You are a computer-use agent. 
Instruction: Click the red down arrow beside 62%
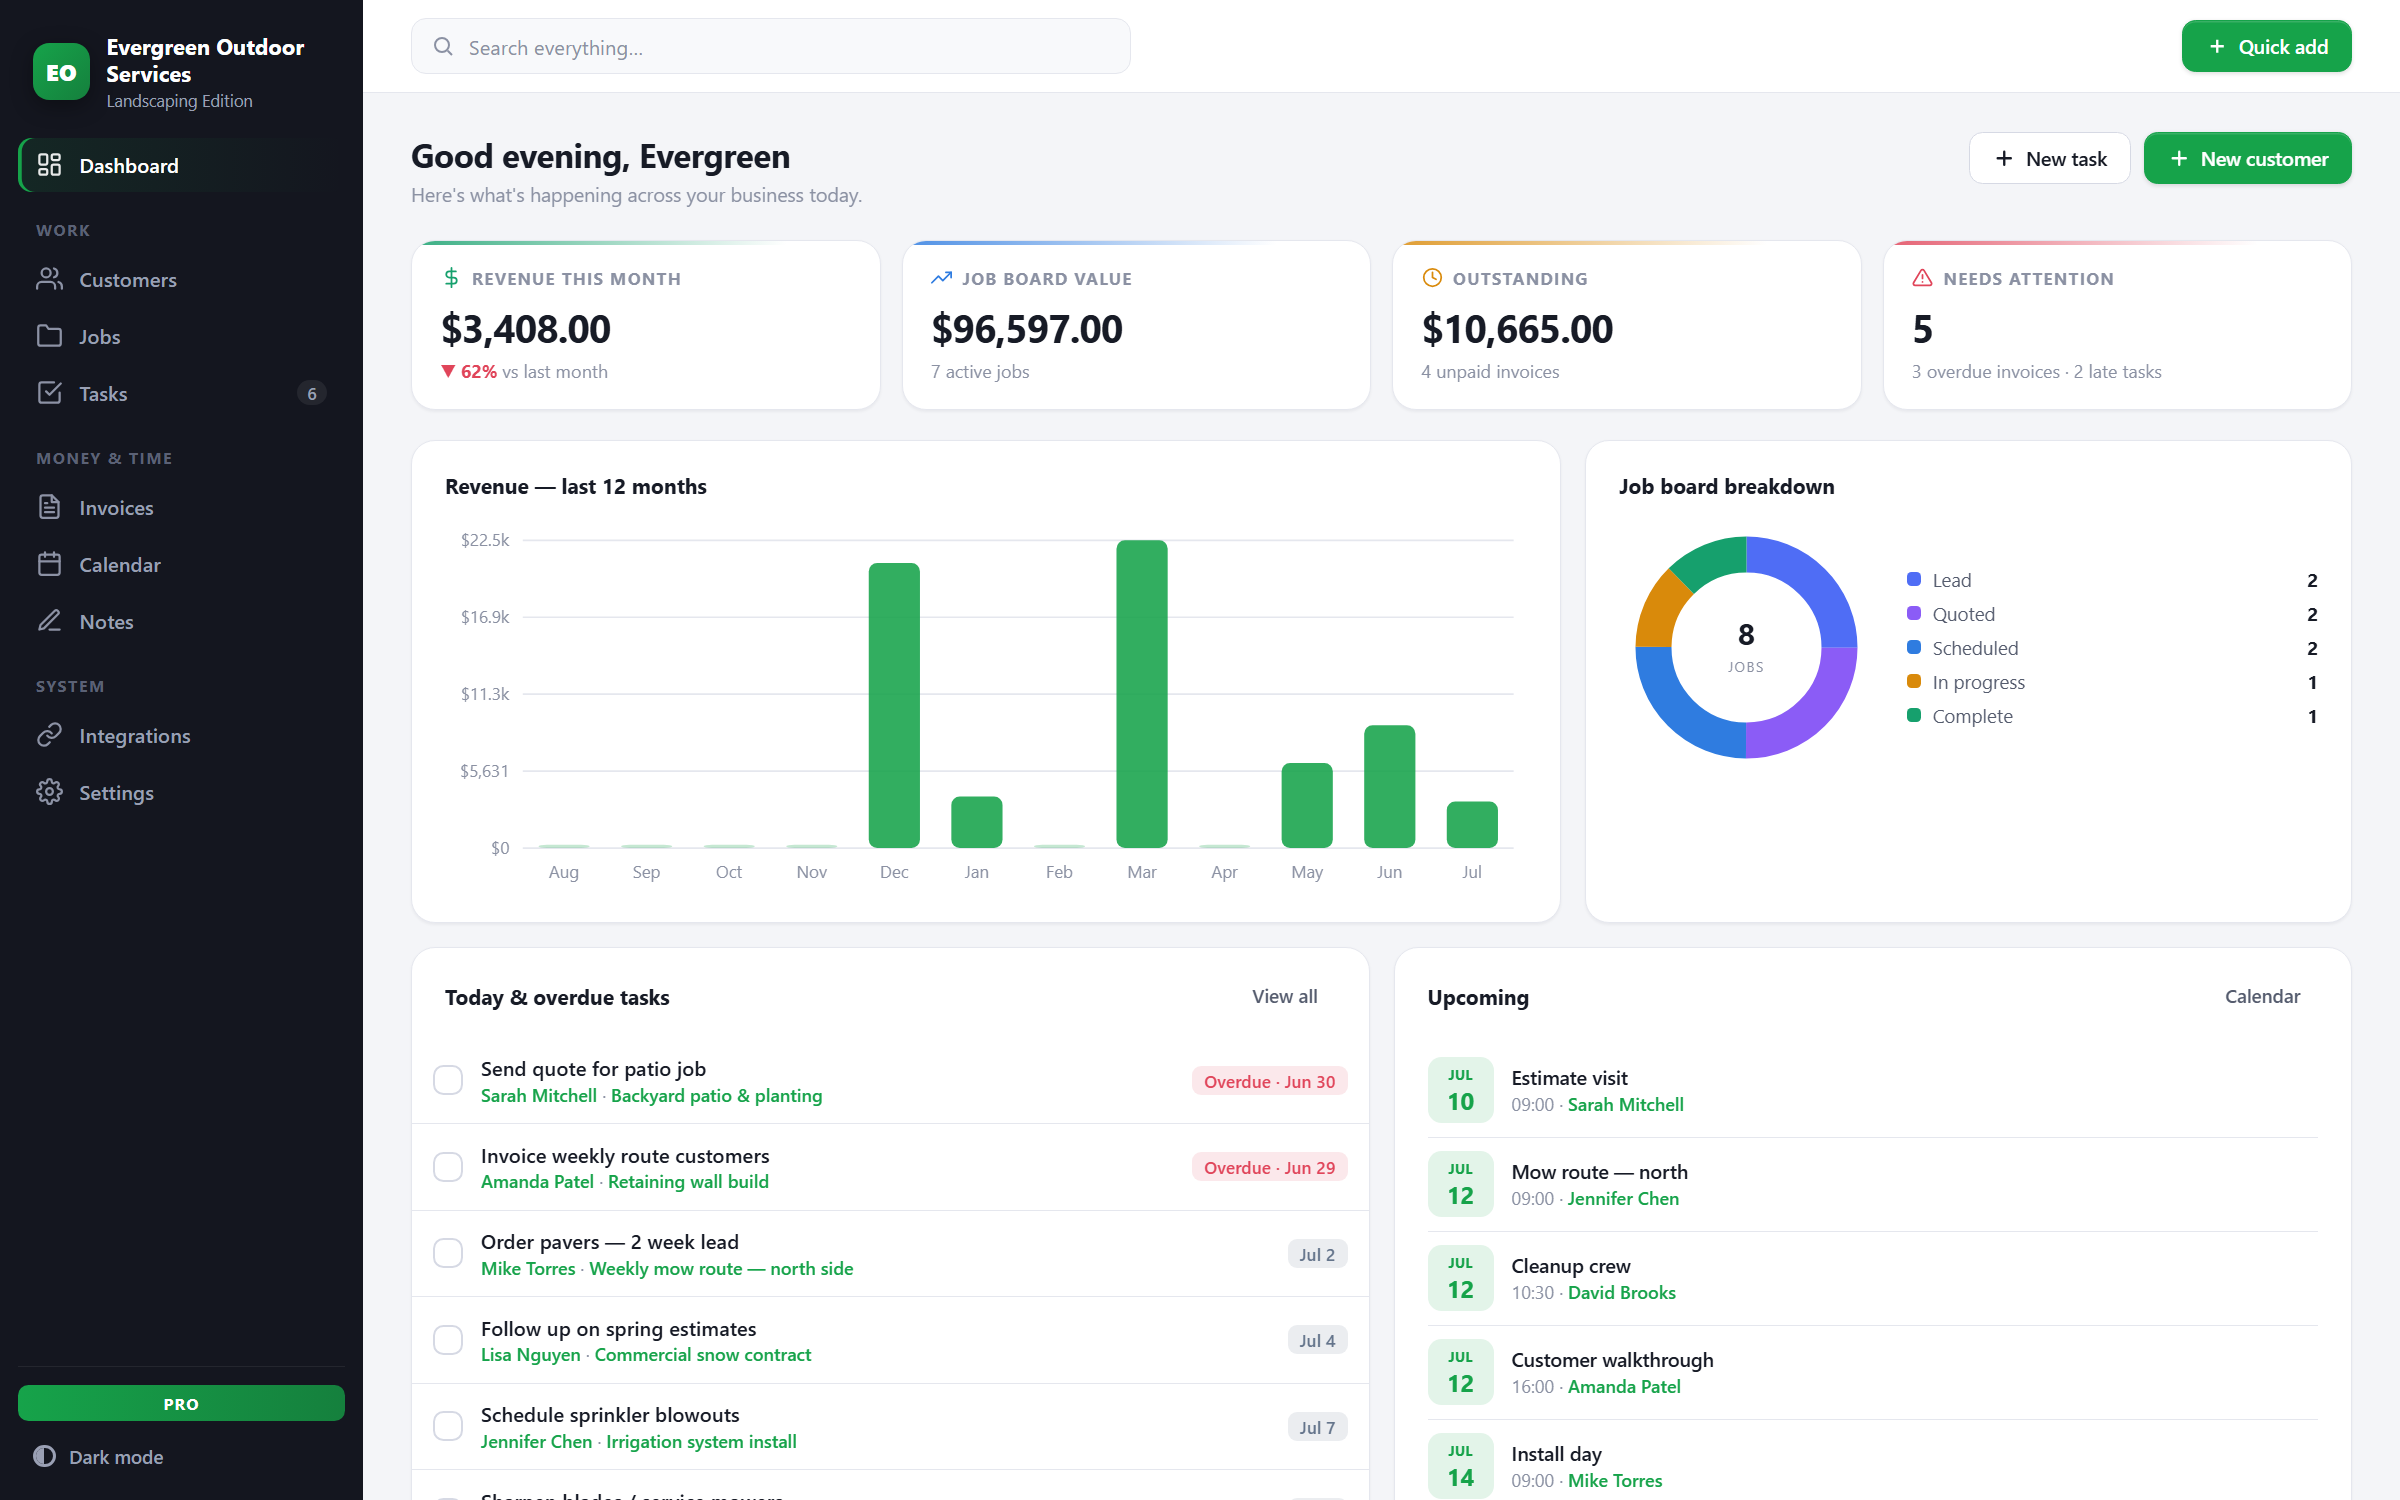448,371
